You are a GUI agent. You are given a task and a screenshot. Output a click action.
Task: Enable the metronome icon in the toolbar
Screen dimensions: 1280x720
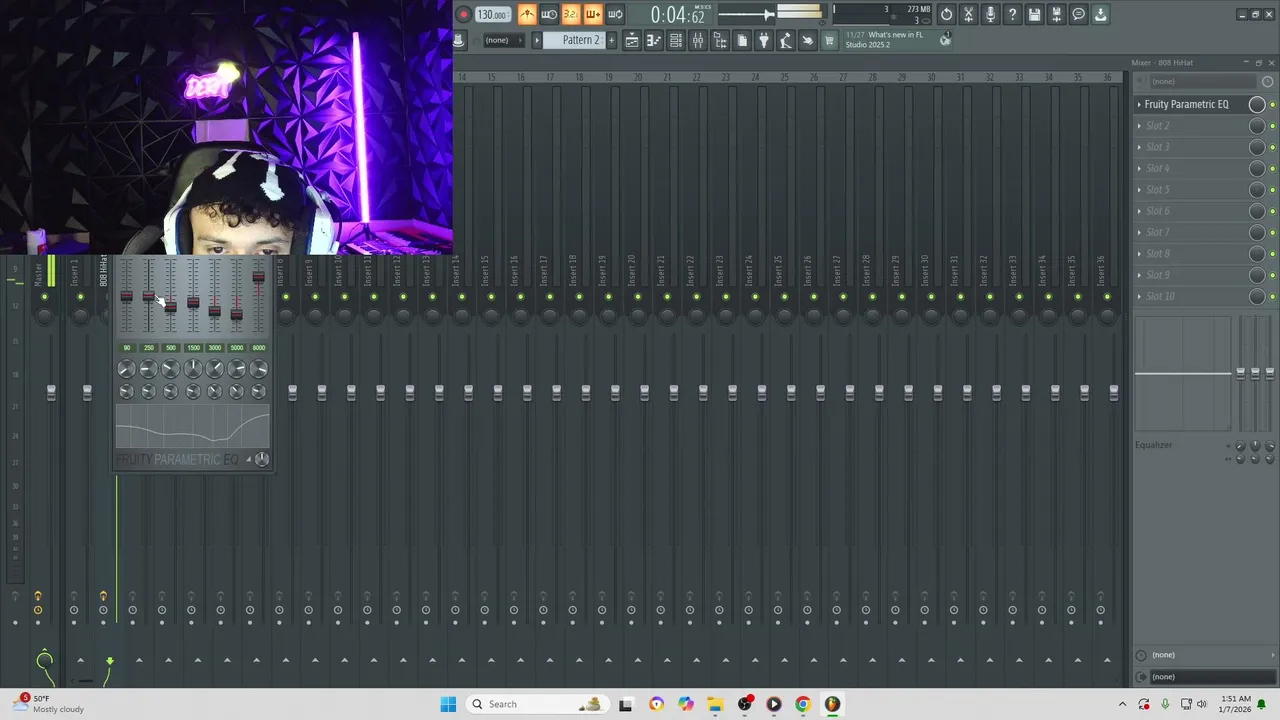coord(527,14)
